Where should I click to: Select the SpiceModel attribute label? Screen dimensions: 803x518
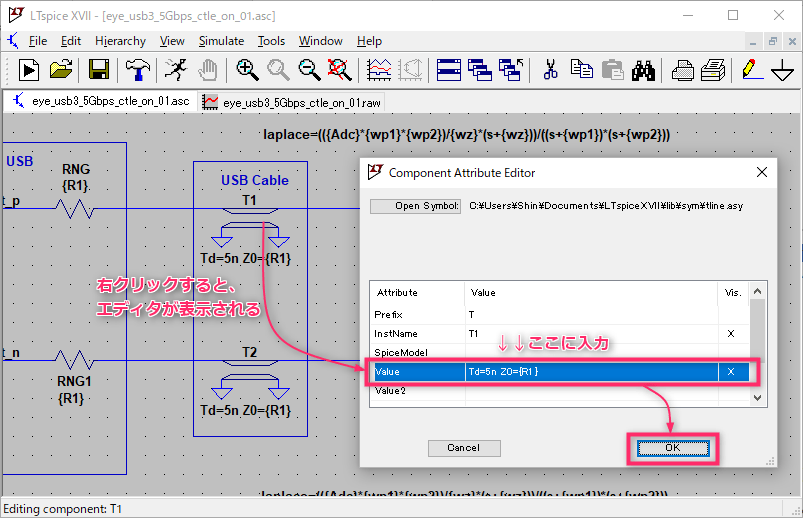401,353
